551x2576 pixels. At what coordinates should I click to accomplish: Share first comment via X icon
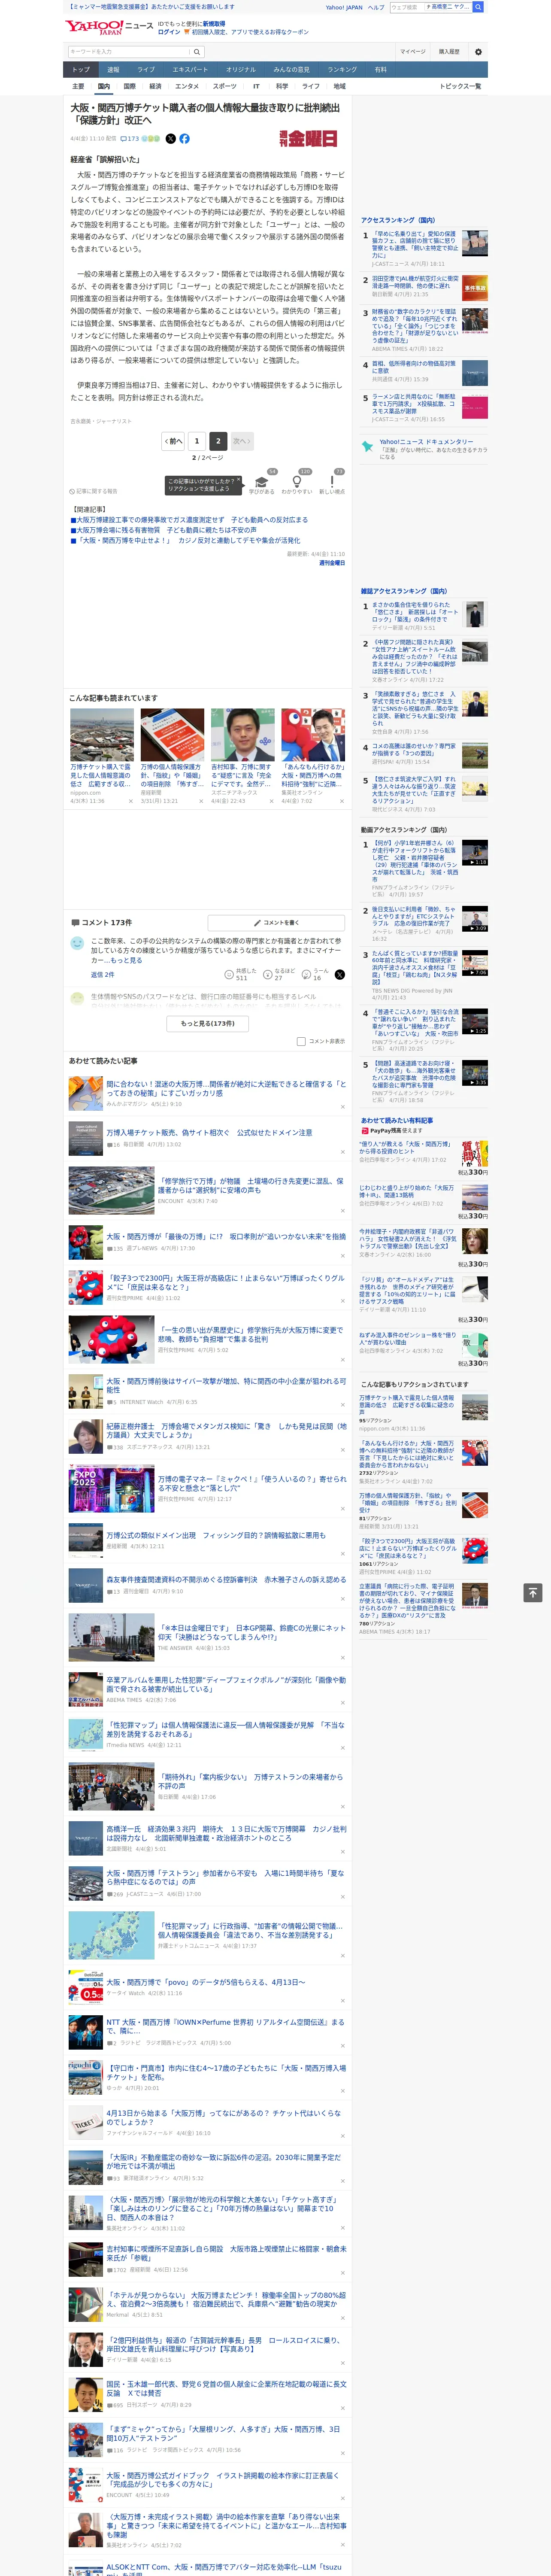click(339, 974)
